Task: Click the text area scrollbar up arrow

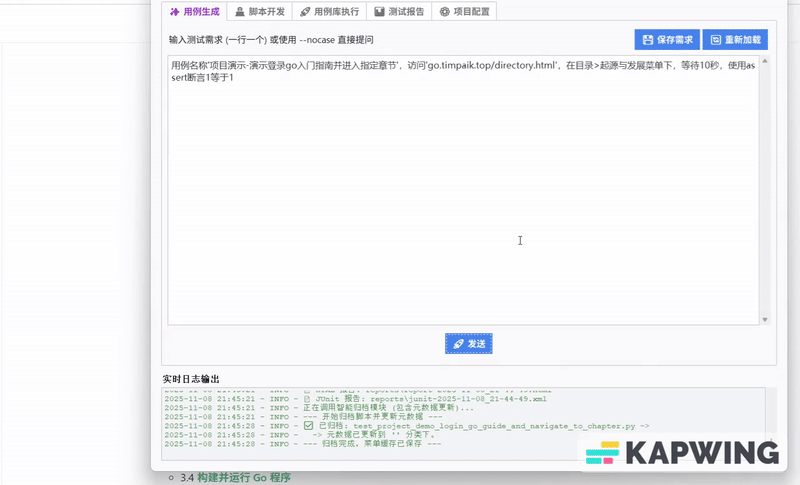Action: 765,61
